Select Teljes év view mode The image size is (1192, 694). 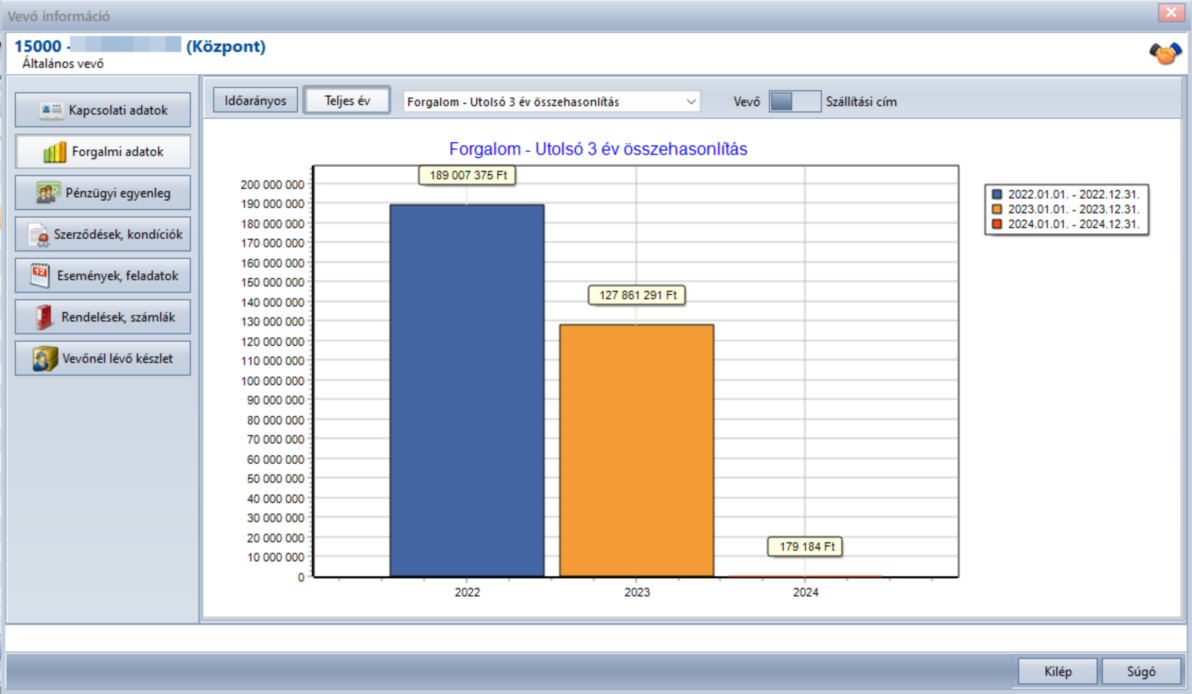(347, 100)
